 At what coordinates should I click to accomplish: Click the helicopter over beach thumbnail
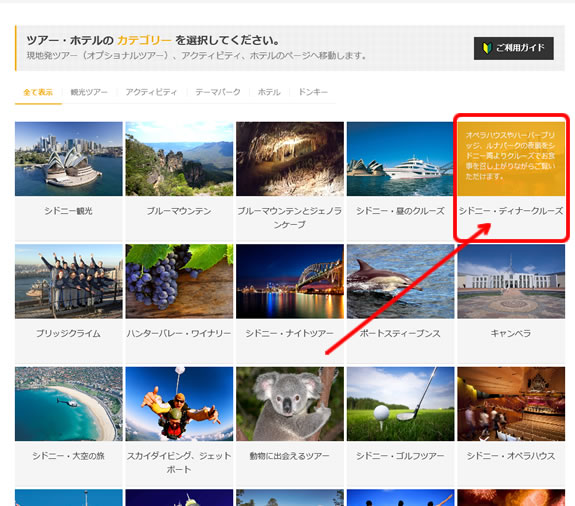click(x=69, y=404)
